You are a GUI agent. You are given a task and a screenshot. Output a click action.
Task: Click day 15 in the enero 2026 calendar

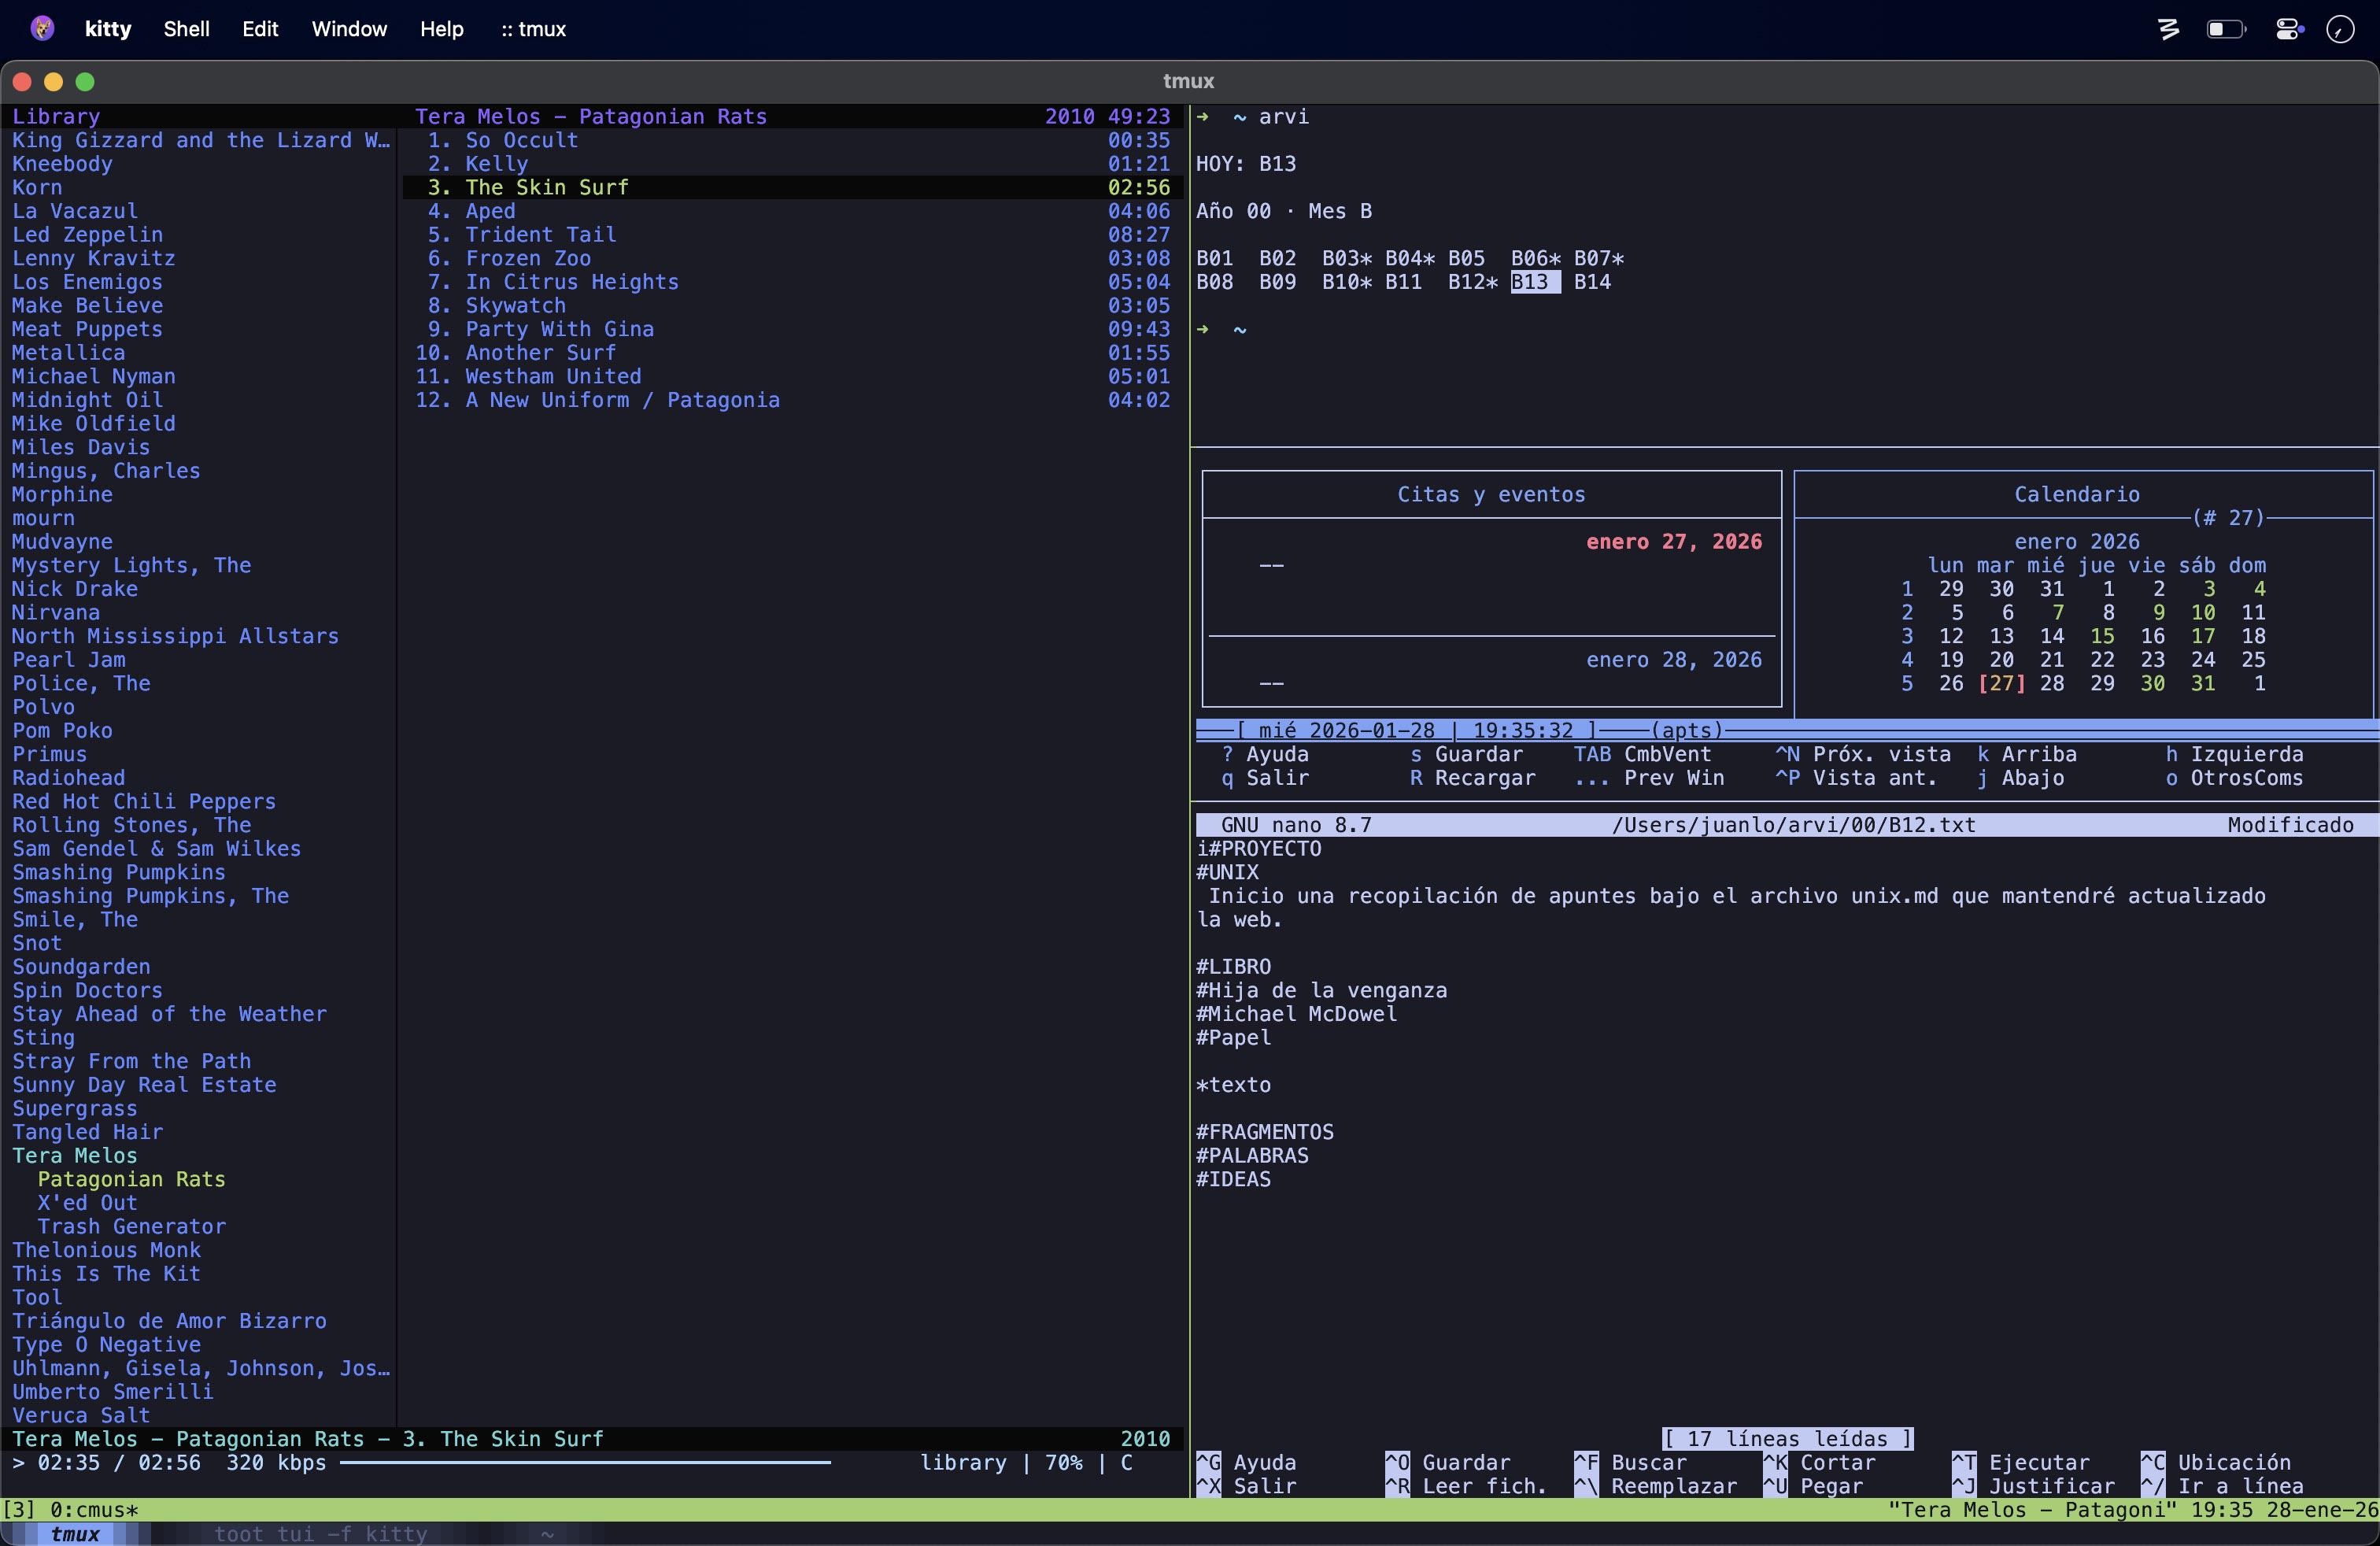[2104, 636]
